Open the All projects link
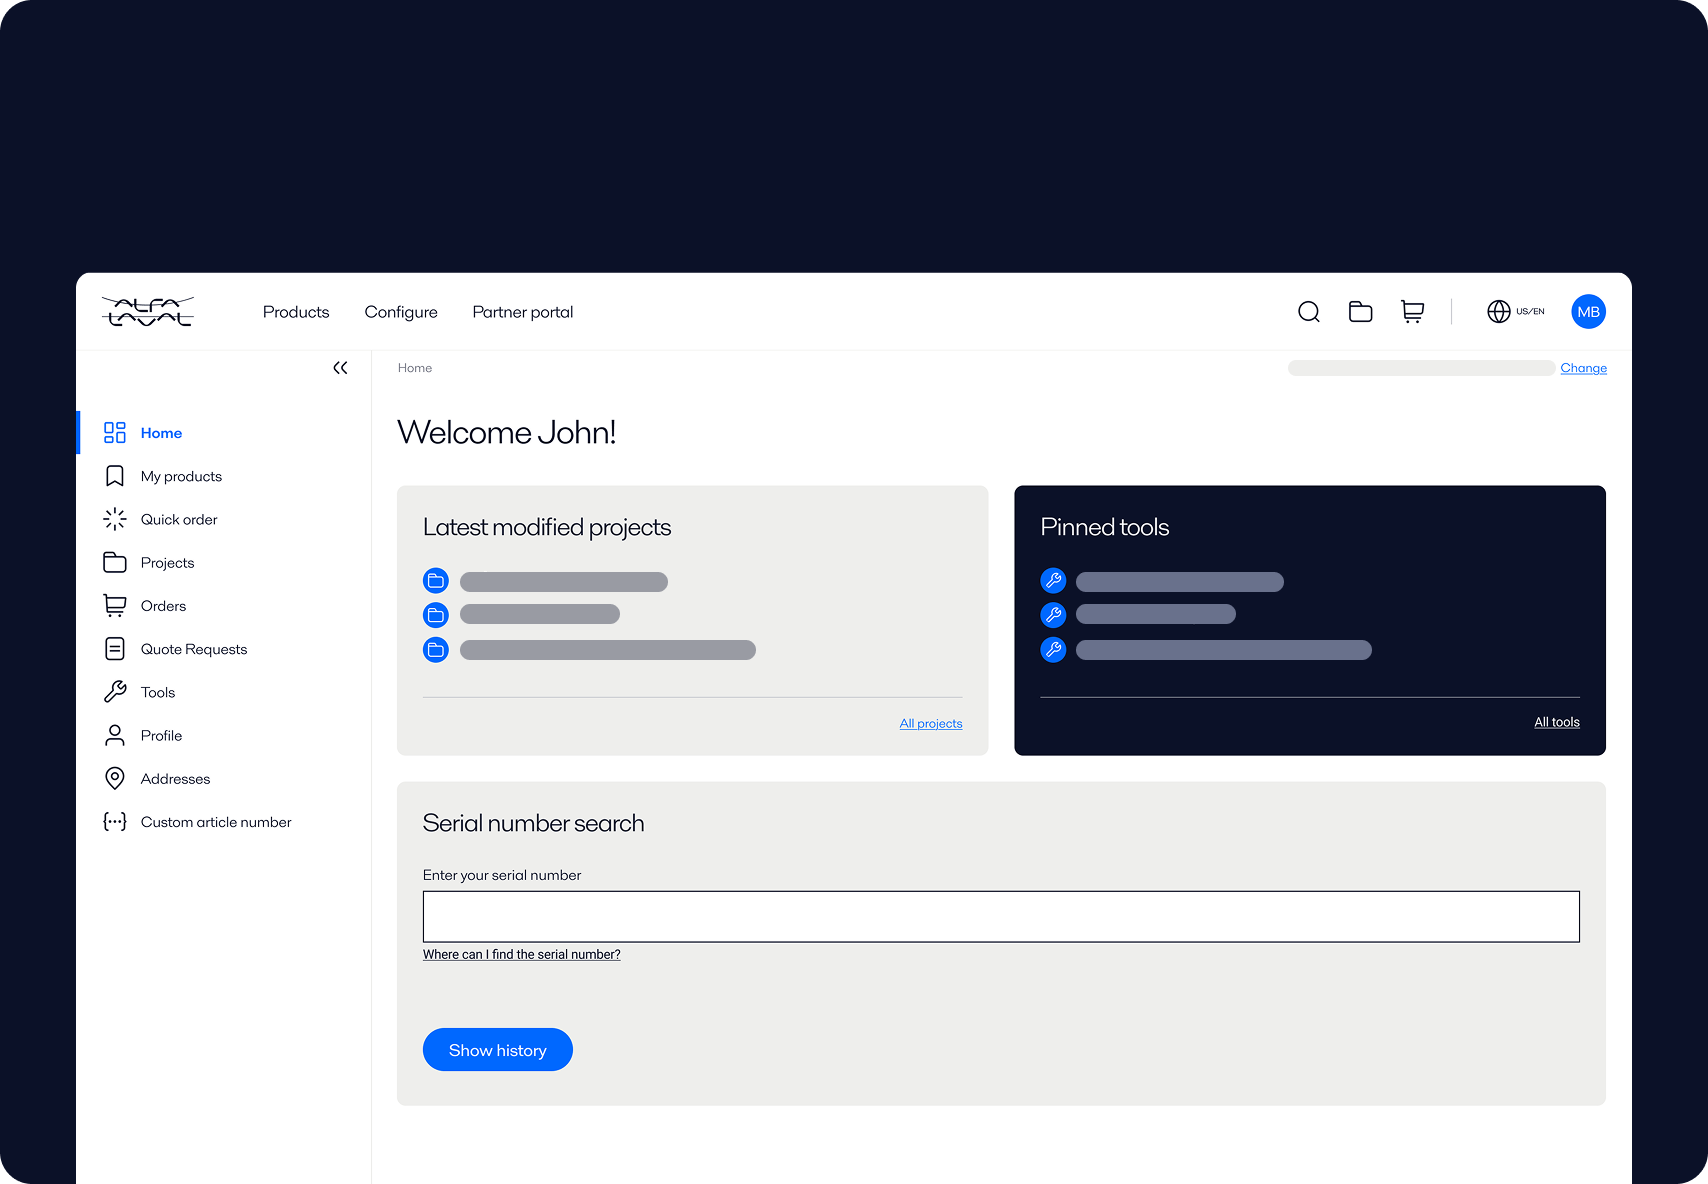Image resolution: width=1708 pixels, height=1184 pixels. tap(930, 722)
